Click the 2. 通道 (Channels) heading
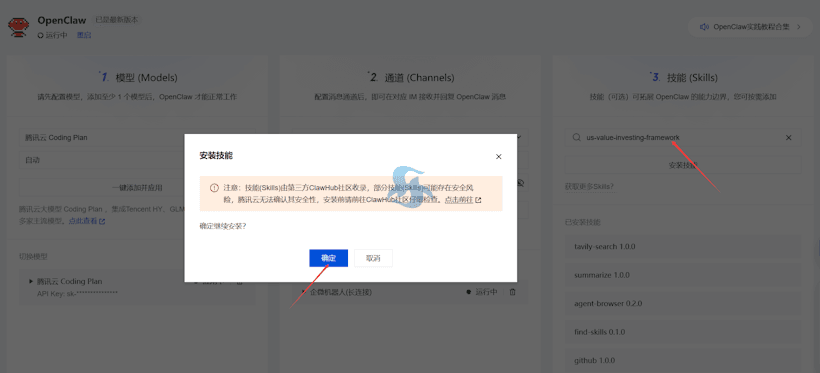Image resolution: width=820 pixels, height=373 pixels. point(411,77)
